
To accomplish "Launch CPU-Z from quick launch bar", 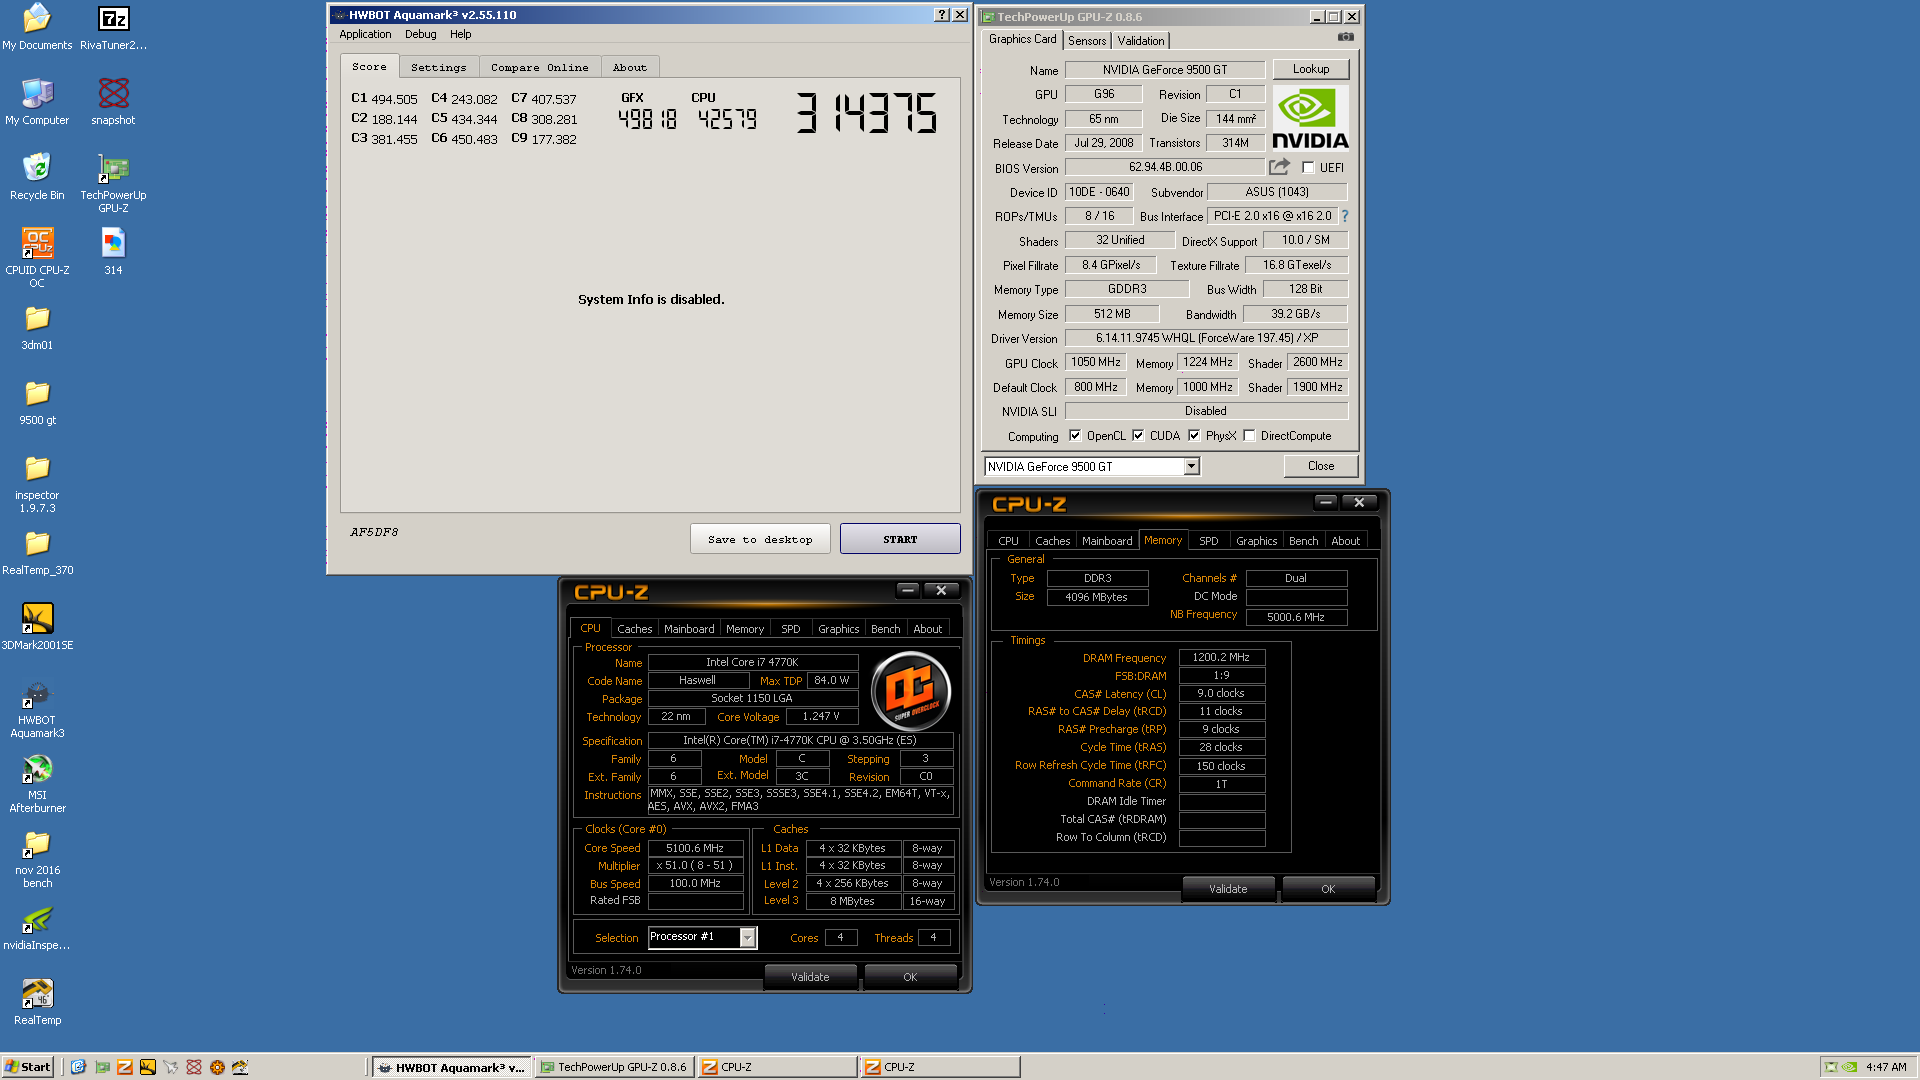I will (125, 1067).
